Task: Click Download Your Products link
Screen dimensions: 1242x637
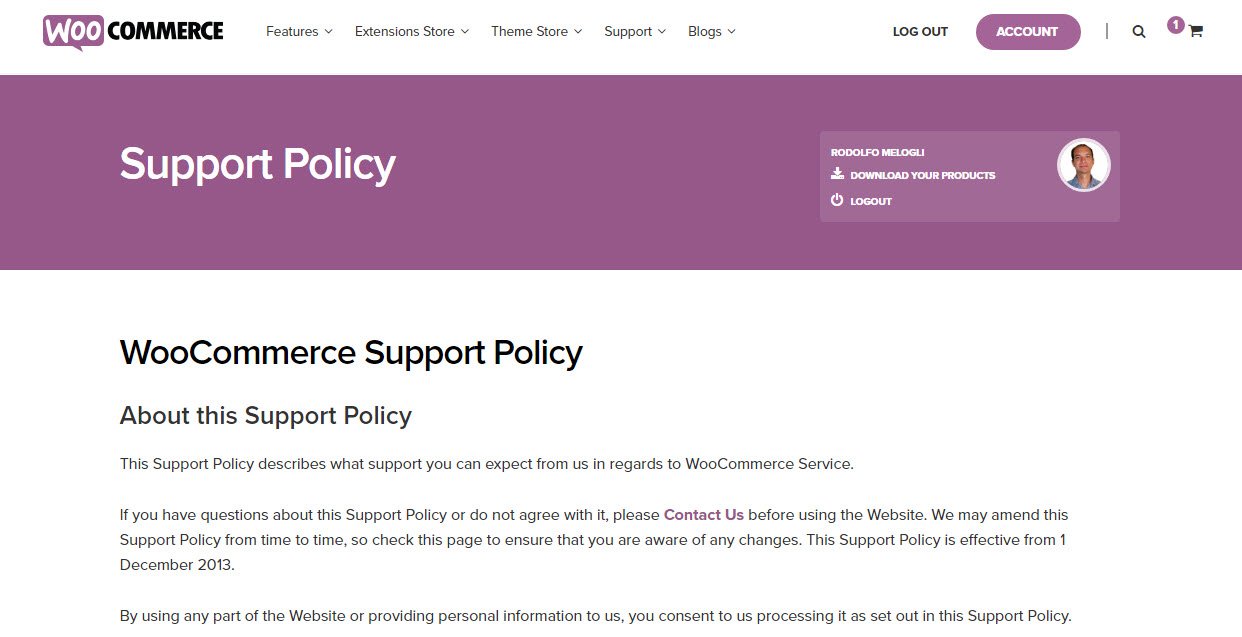Action: coord(923,175)
